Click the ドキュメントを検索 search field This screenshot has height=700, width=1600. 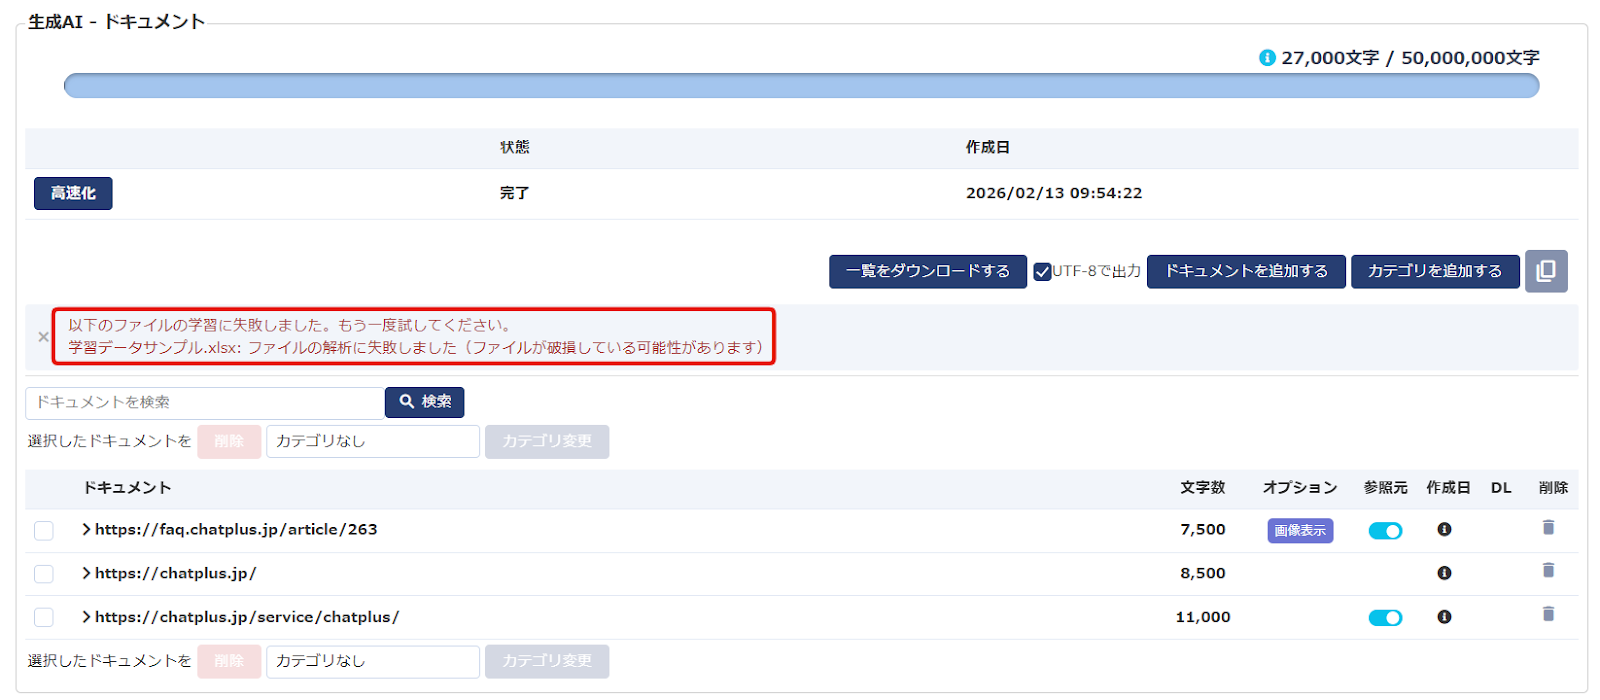tap(205, 402)
